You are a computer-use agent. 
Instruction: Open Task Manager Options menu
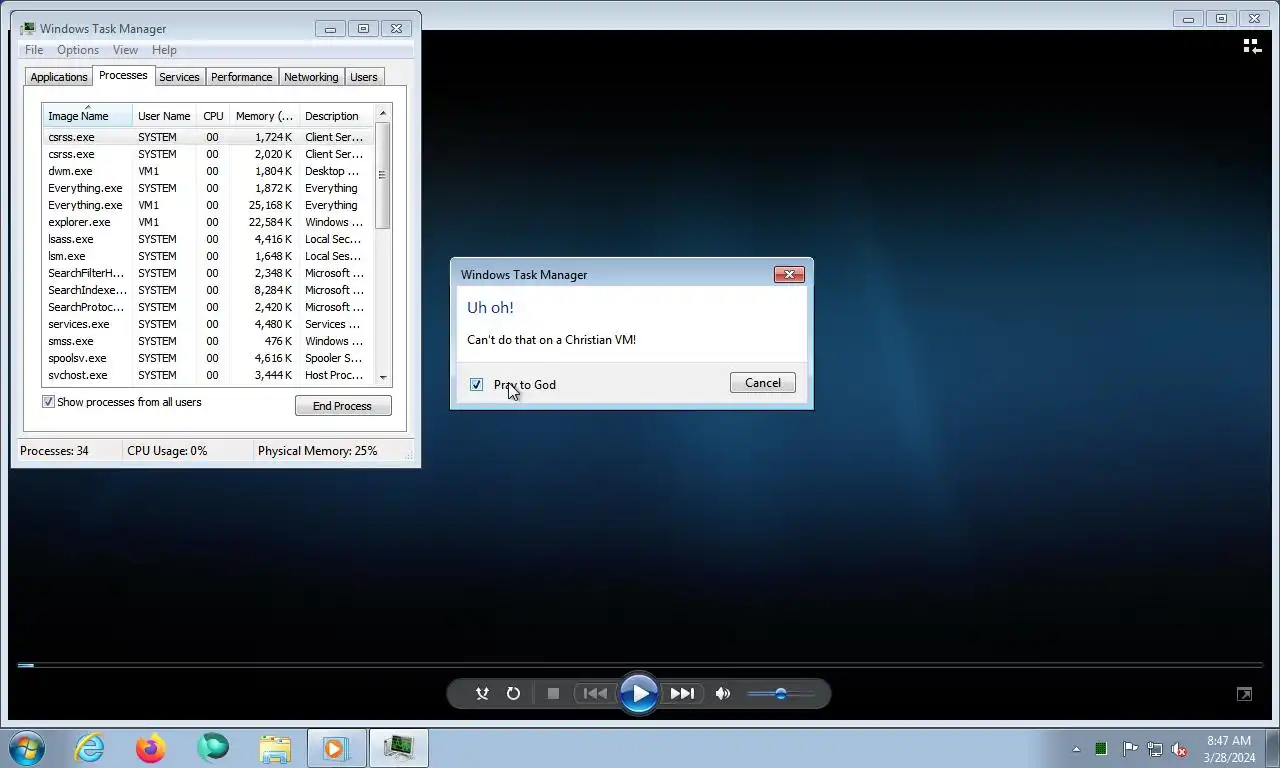[x=78, y=50]
